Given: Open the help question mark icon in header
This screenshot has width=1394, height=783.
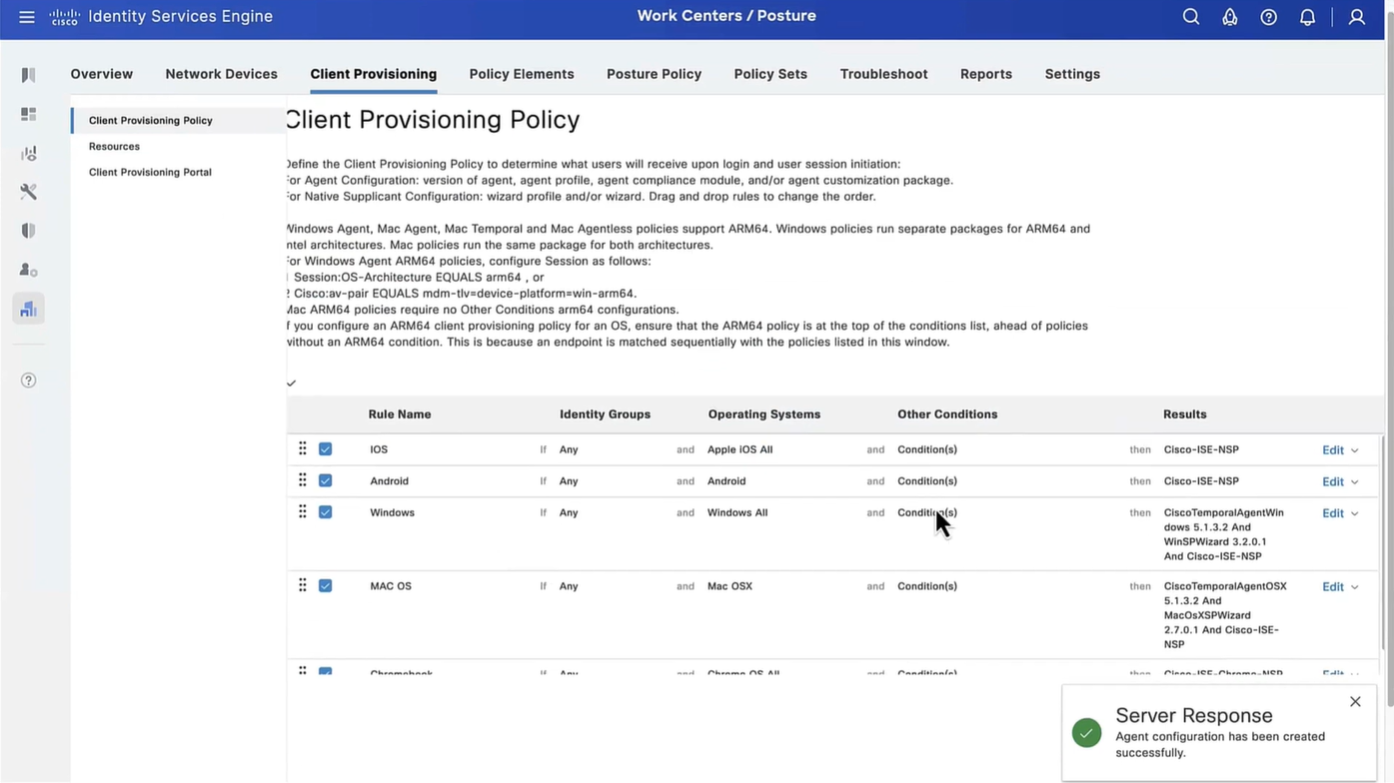Looking at the screenshot, I should pos(1268,17).
